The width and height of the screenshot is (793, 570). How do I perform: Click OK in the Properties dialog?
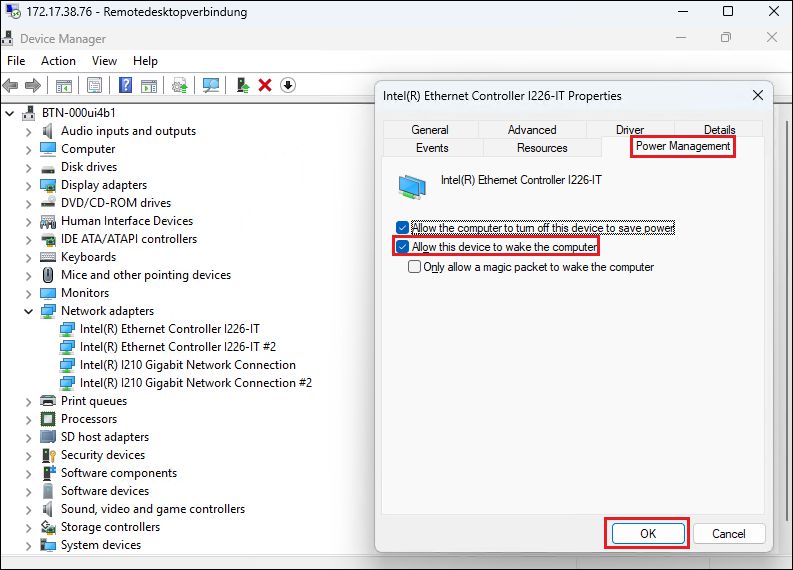(648, 533)
